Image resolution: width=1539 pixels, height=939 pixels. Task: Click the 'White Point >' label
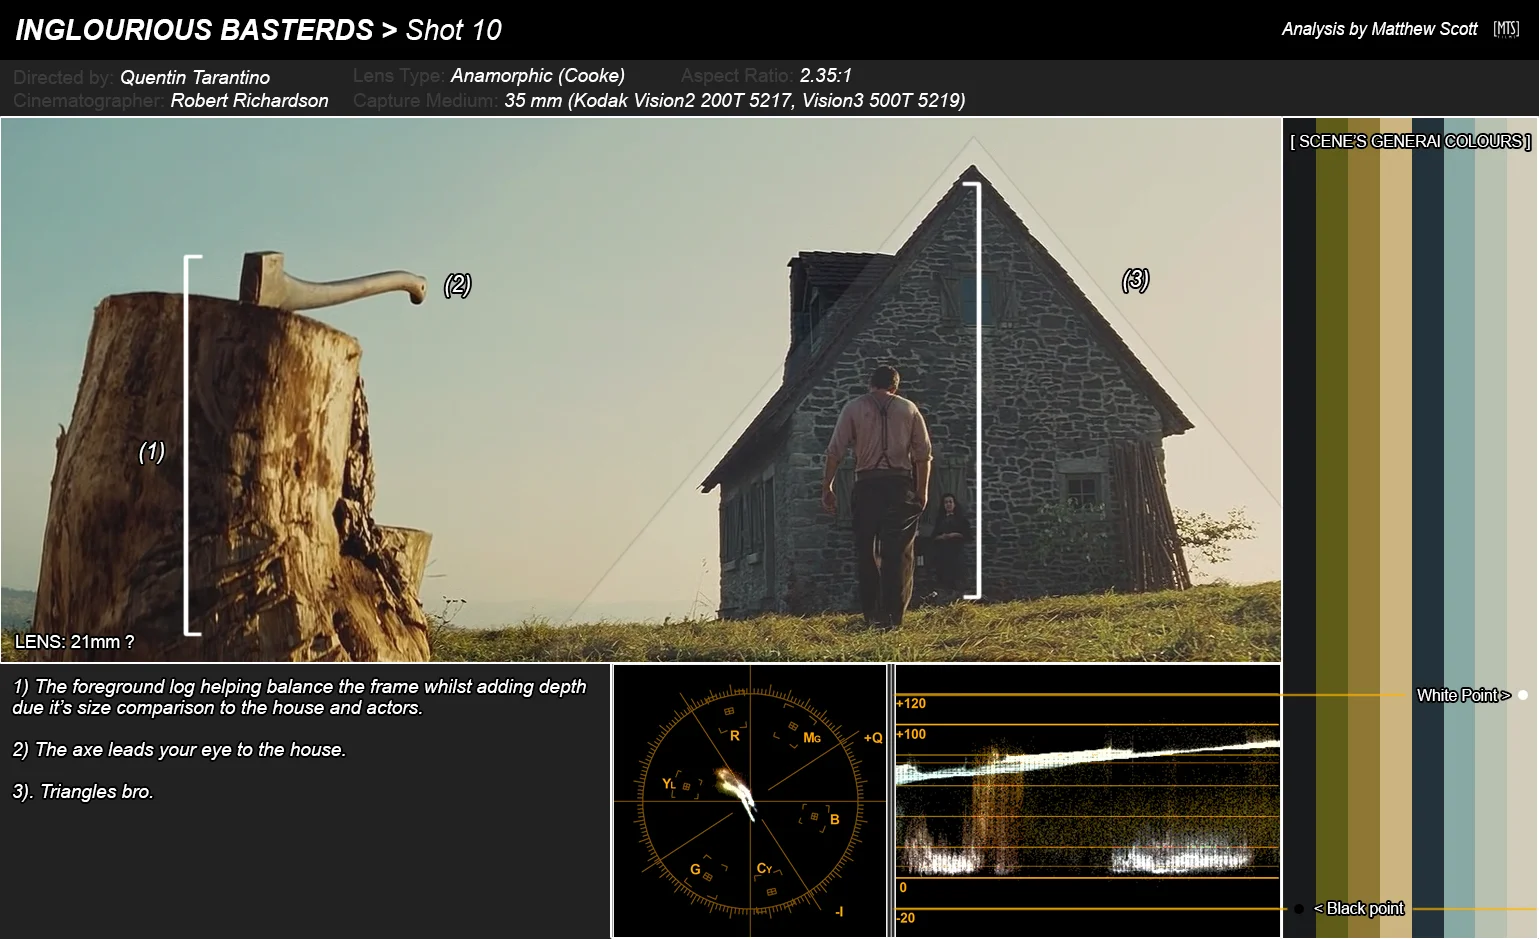(x=1463, y=695)
